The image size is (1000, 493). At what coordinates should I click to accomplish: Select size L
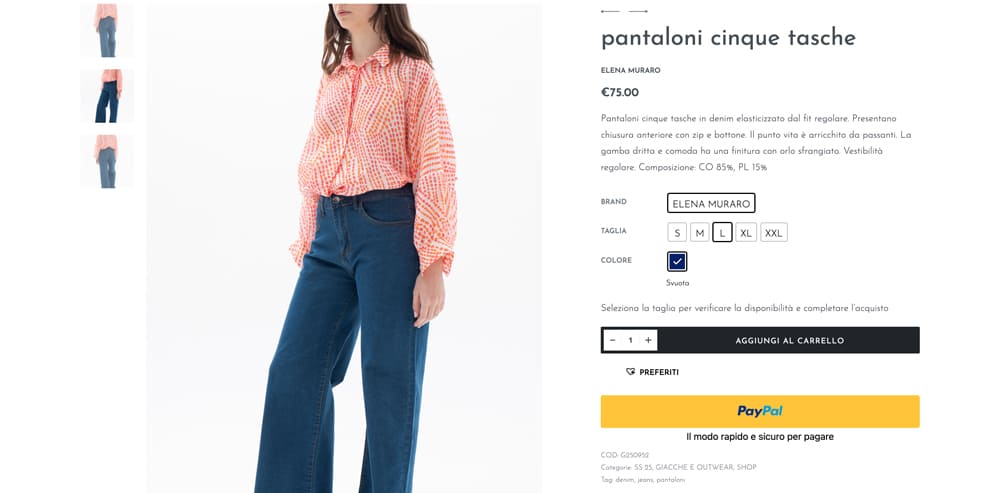point(722,232)
